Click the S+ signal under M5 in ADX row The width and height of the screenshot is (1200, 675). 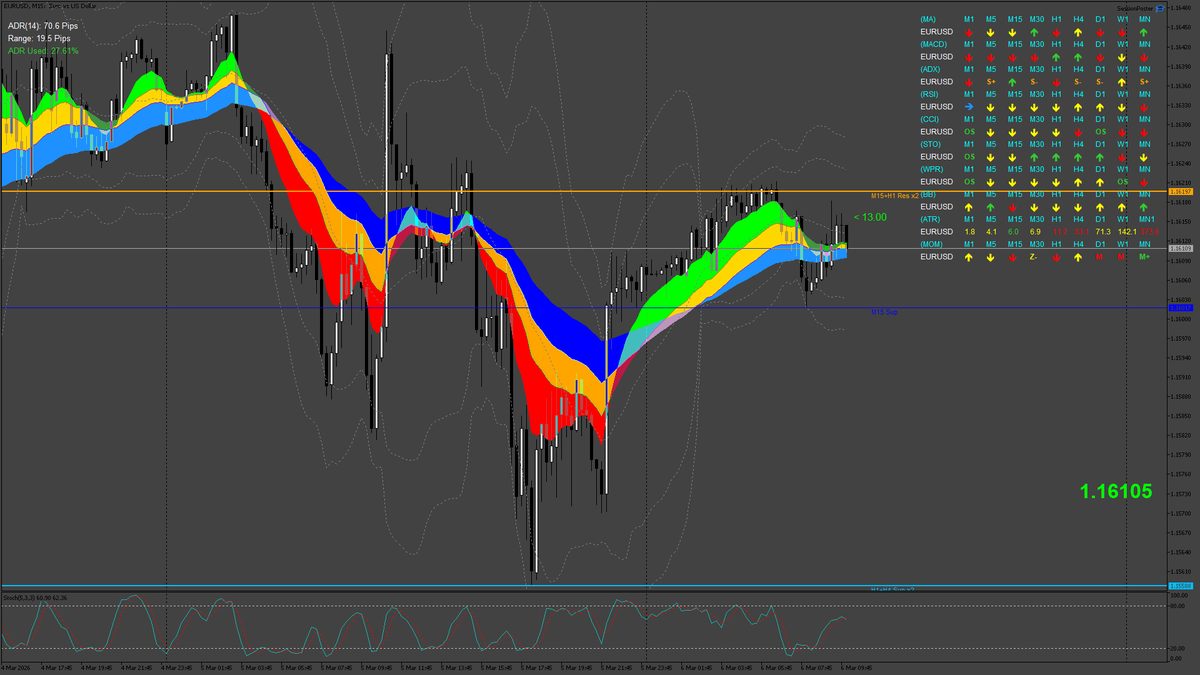(x=991, y=82)
